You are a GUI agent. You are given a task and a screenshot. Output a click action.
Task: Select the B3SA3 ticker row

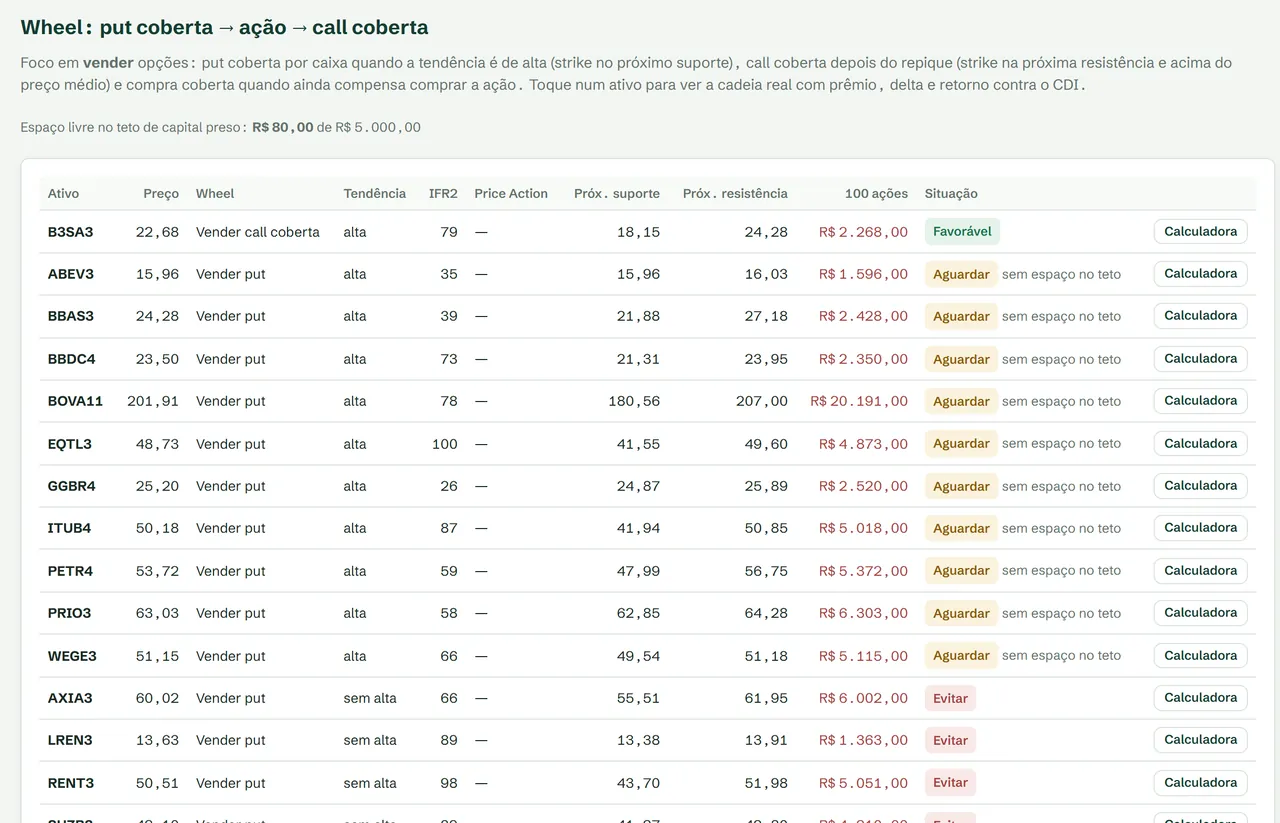pos(648,232)
